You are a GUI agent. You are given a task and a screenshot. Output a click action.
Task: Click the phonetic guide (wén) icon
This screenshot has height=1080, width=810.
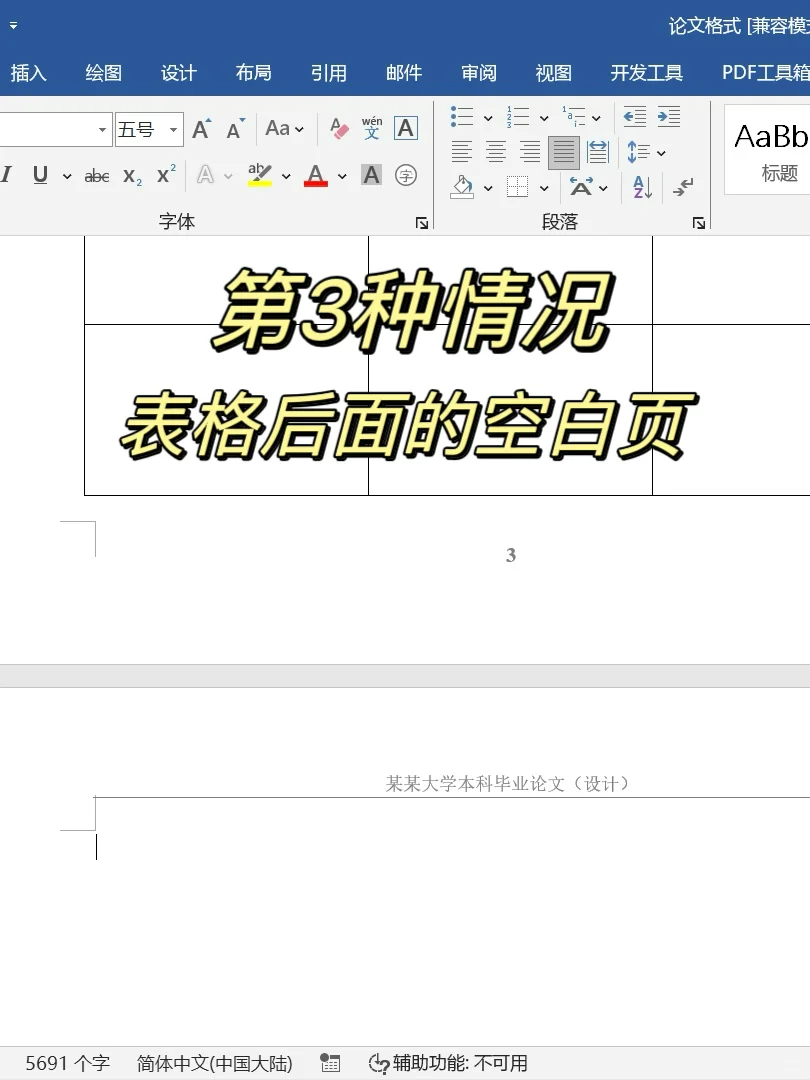coord(372,129)
